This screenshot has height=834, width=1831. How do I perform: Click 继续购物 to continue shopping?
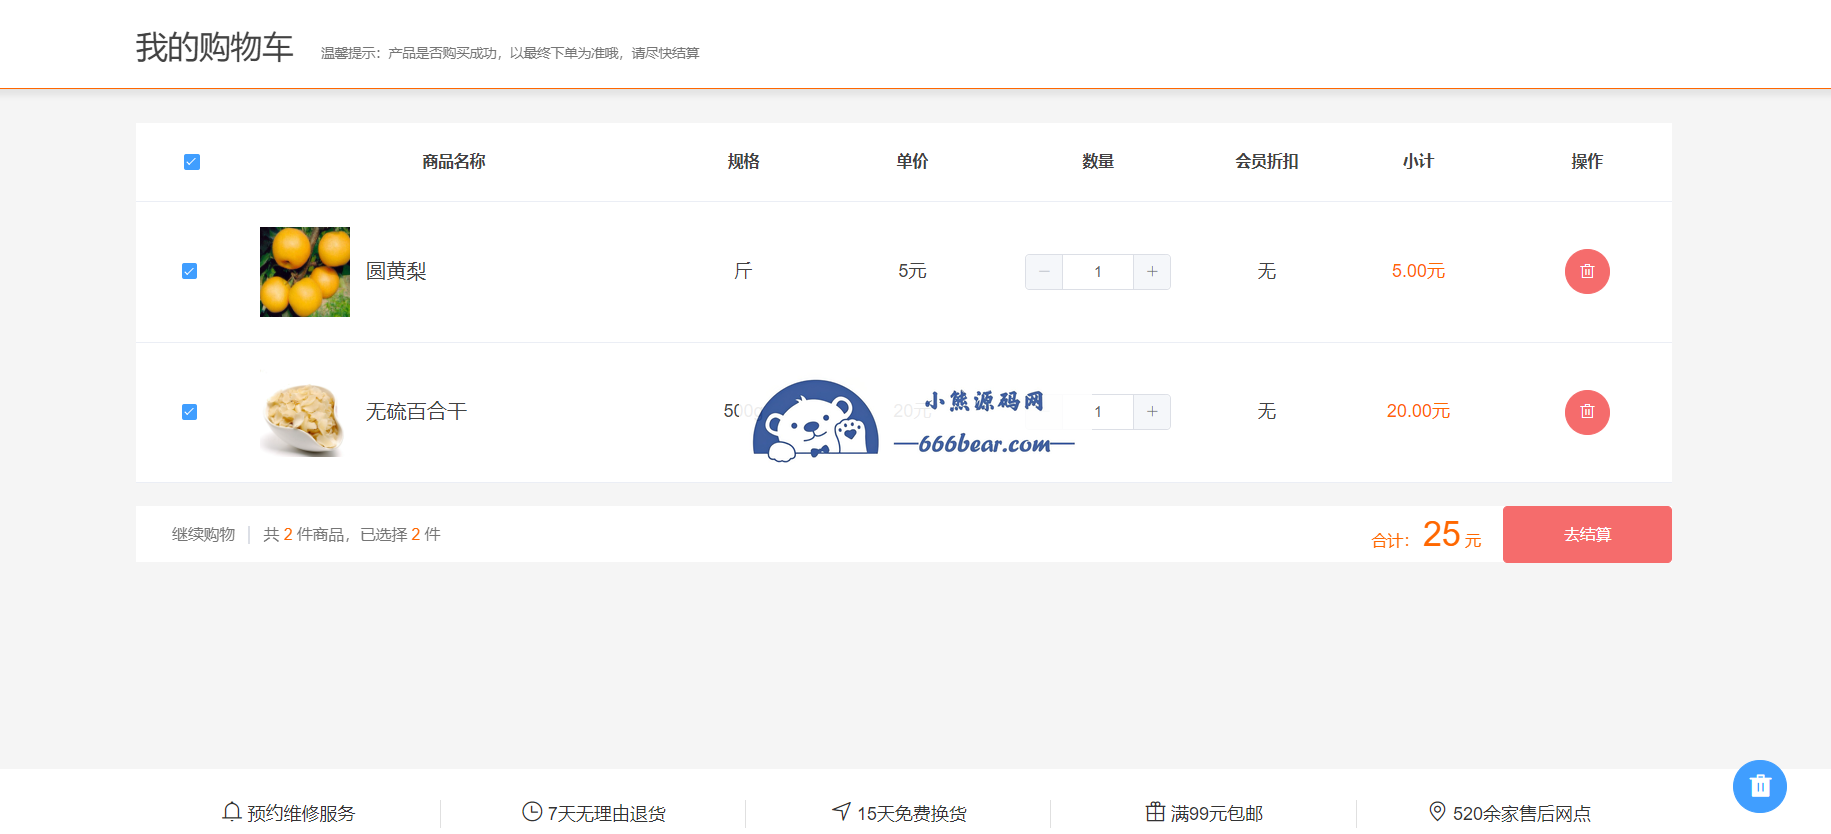coord(203,534)
